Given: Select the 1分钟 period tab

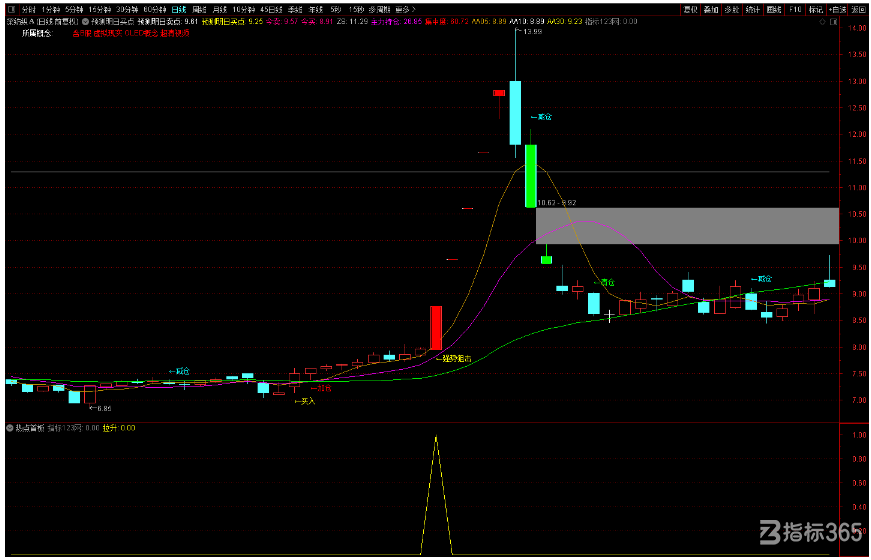Looking at the screenshot, I should tap(49, 9).
